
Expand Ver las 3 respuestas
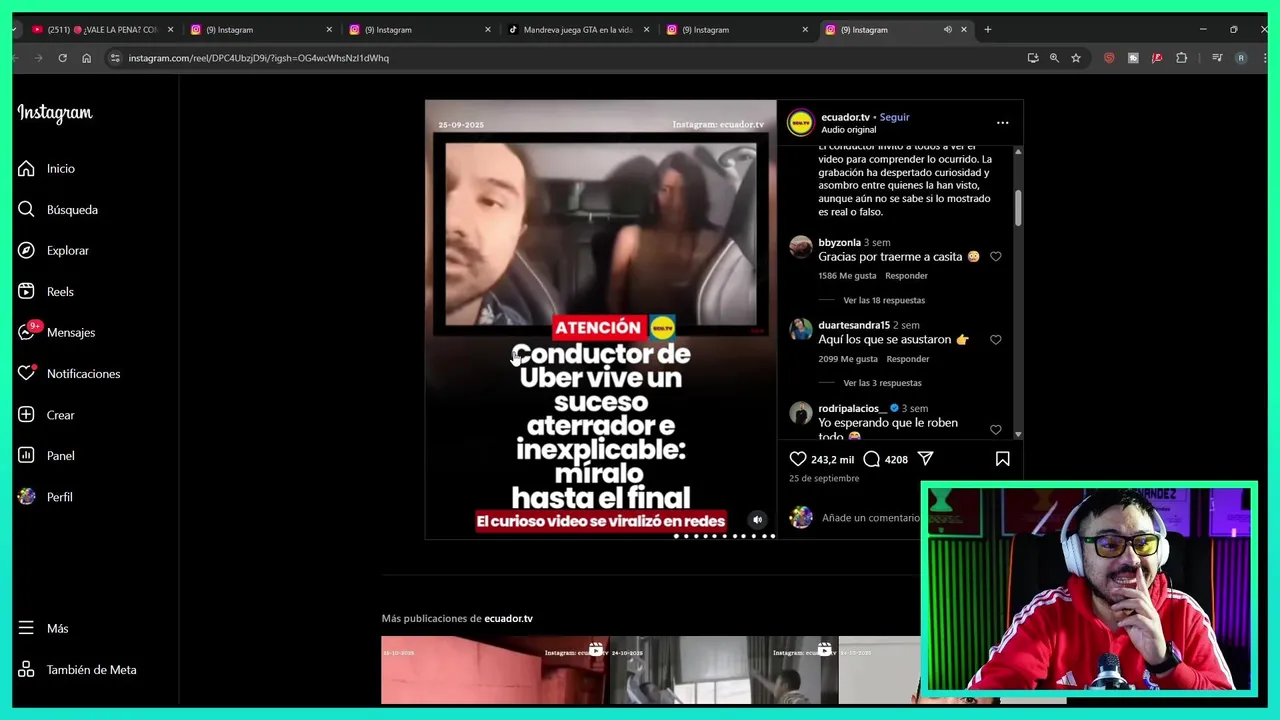click(x=882, y=383)
